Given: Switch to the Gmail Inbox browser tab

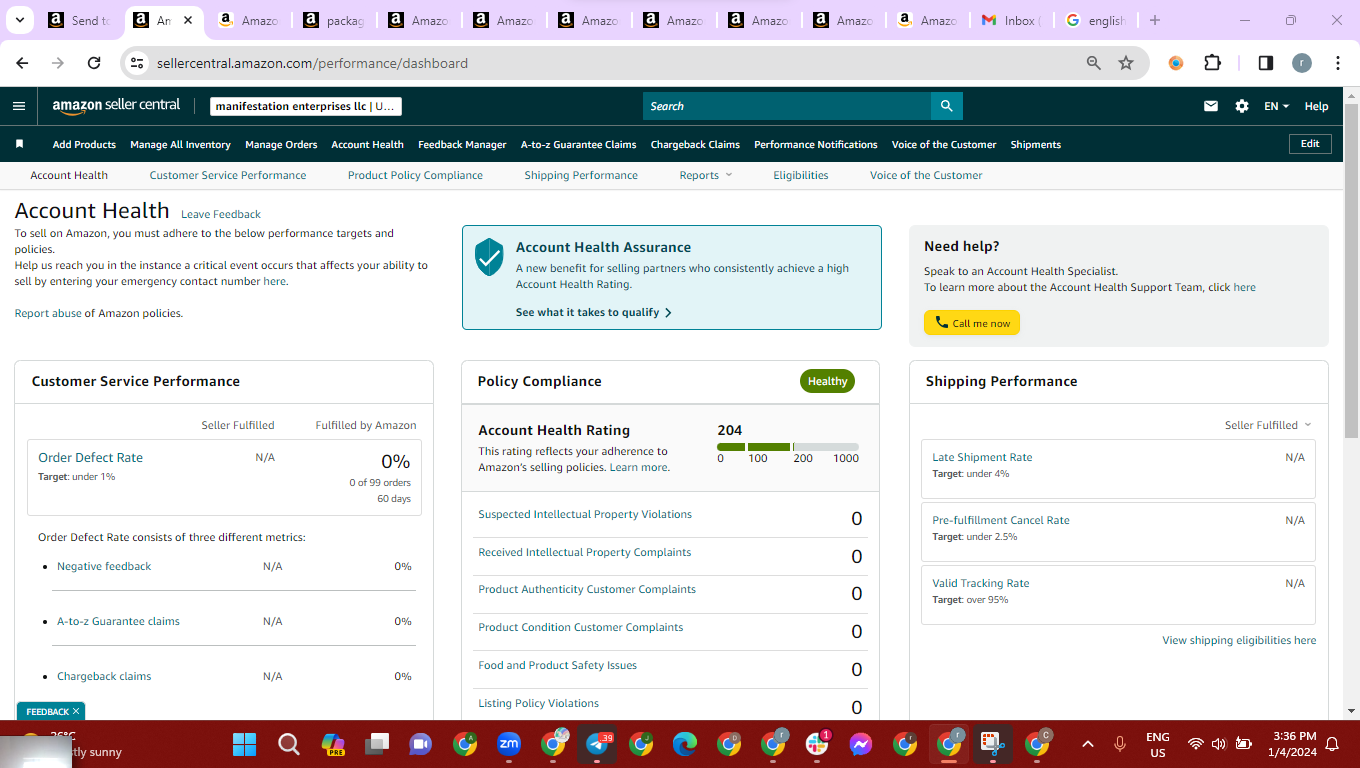Looking at the screenshot, I should click(x=1010, y=20).
